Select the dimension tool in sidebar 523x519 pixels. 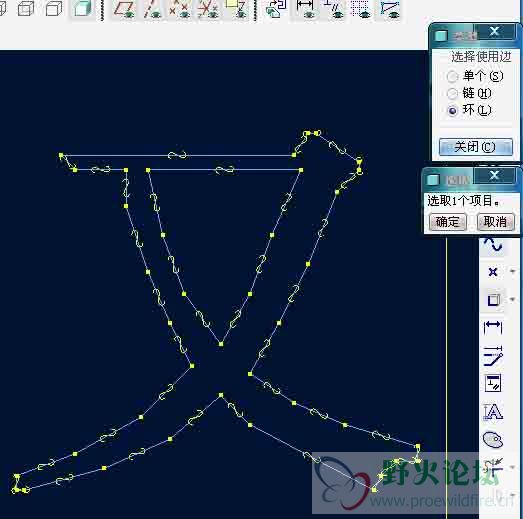tap(493, 327)
